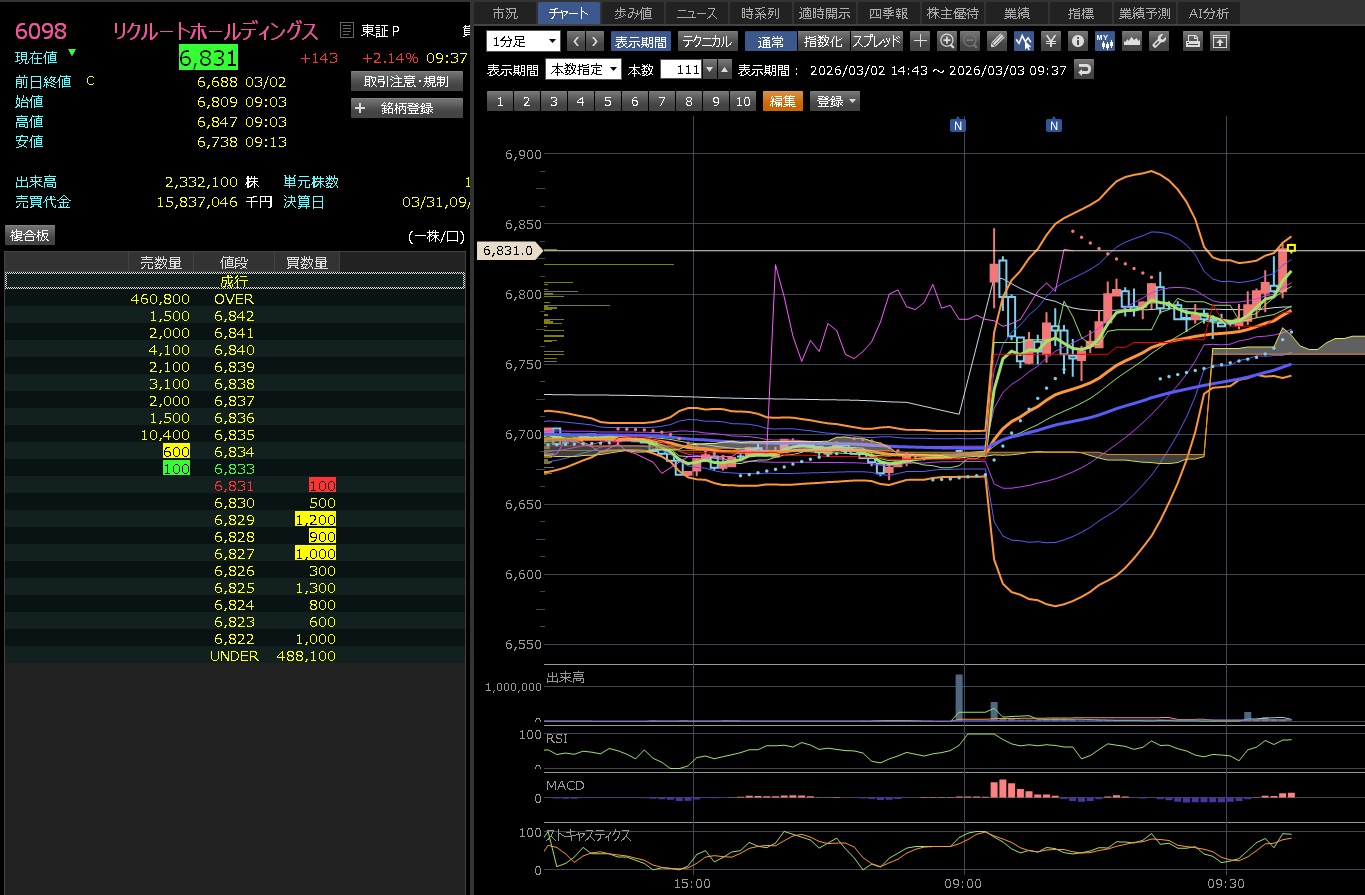Open the info circle icon
The height and width of the screenshot is (895, 1365).
pyautogui.click(x=1077, y=41)
